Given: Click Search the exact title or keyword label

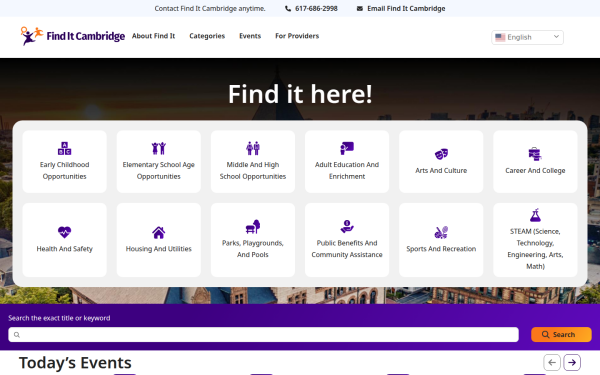Looking at the screenshot, I should tap(59, 318).
